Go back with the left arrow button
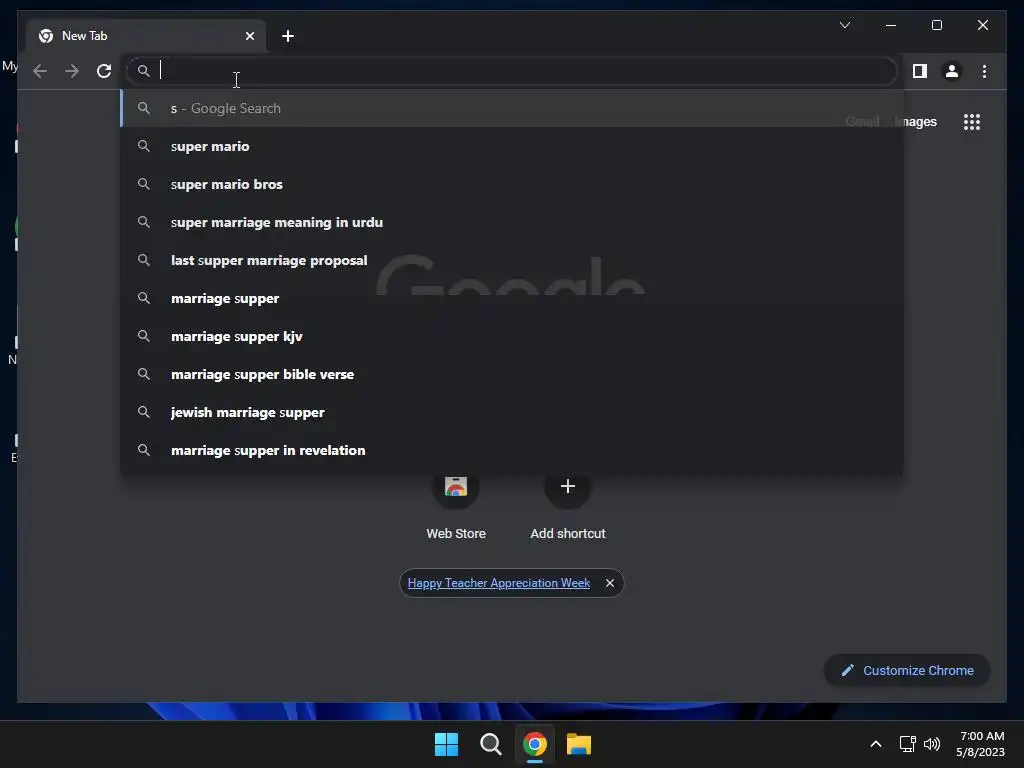The height and width of the screenshot is (768, 1024). point(40,71)
